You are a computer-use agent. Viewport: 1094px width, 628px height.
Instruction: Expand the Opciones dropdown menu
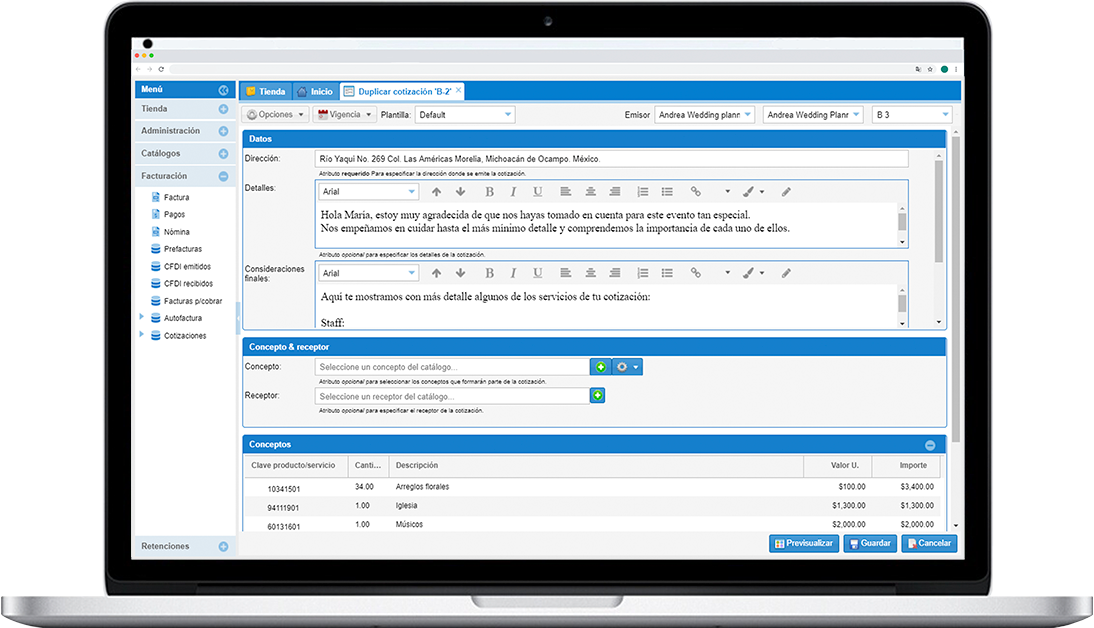[x=275, y=115]
